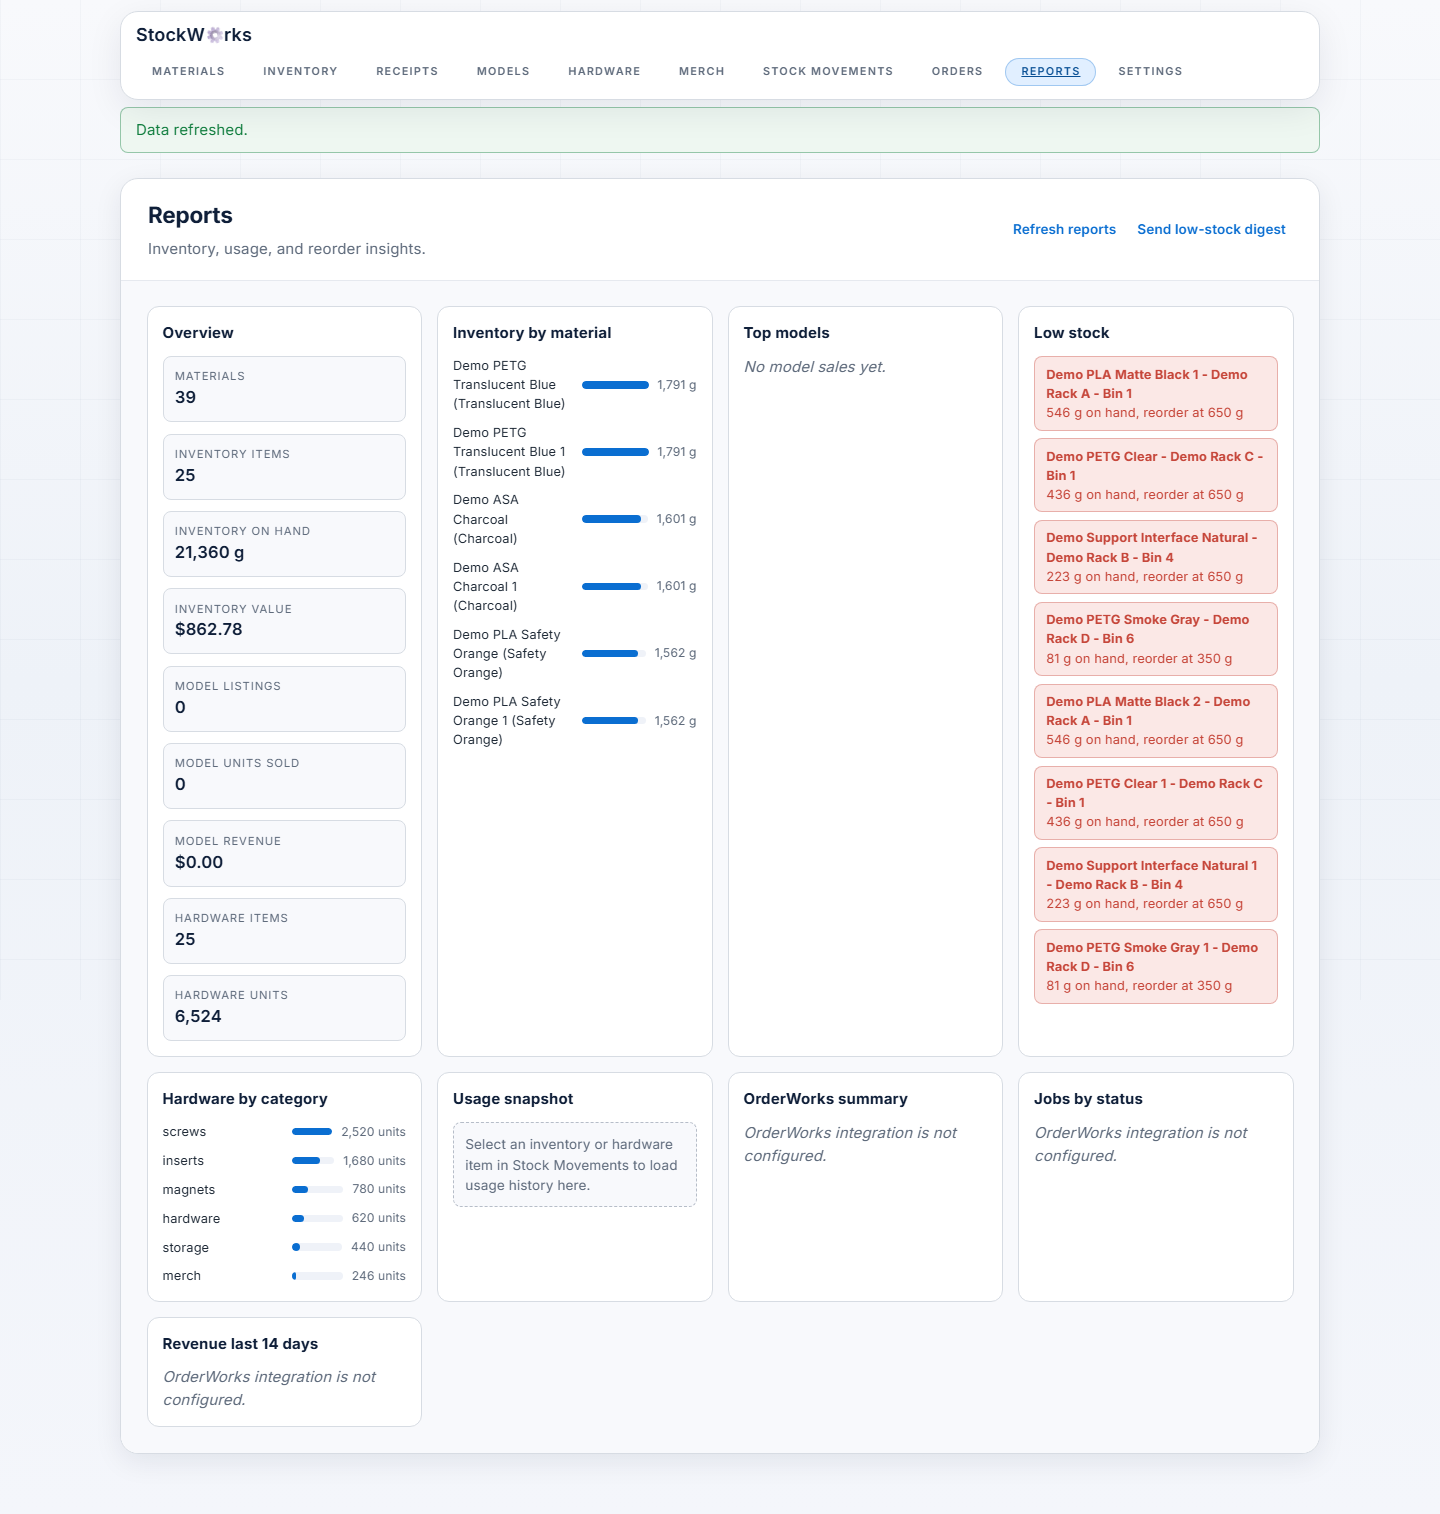The height and width of the screenshot is (1514, 1440).
Task: Click the Inventory On Hand 21,360 g card
Action: (x=284, y=544)
